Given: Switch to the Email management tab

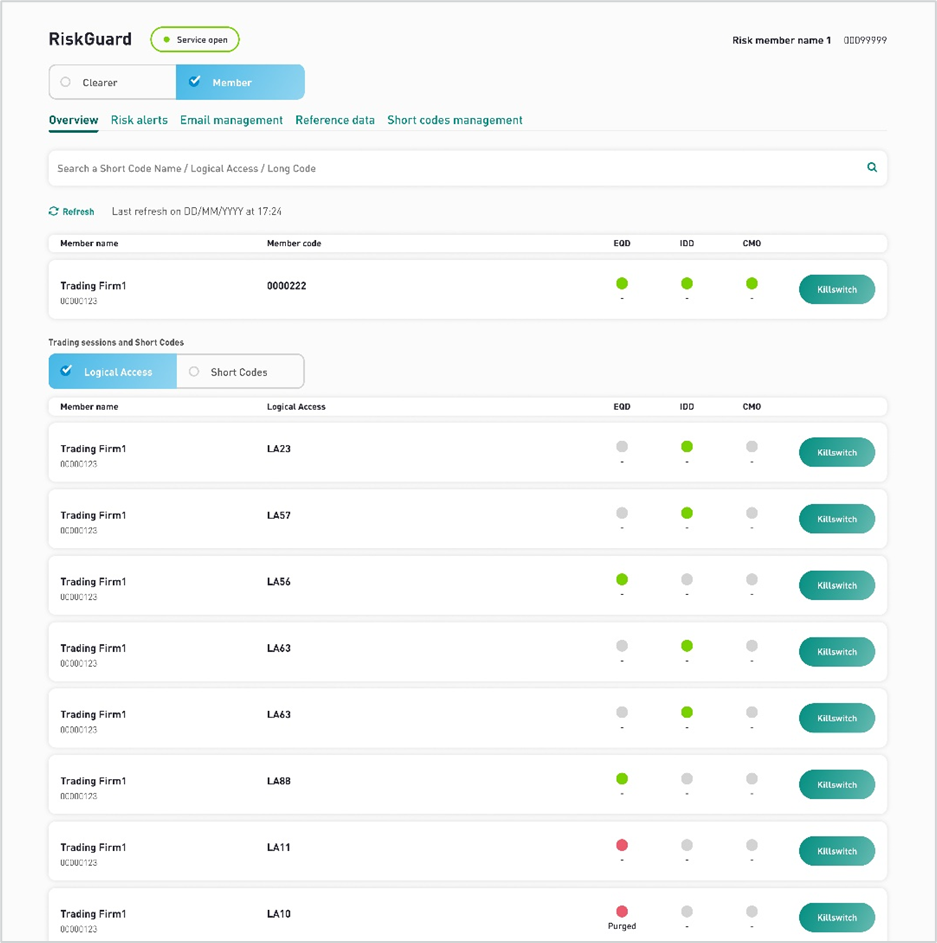Looking at the screenshot, I should 231,120.
